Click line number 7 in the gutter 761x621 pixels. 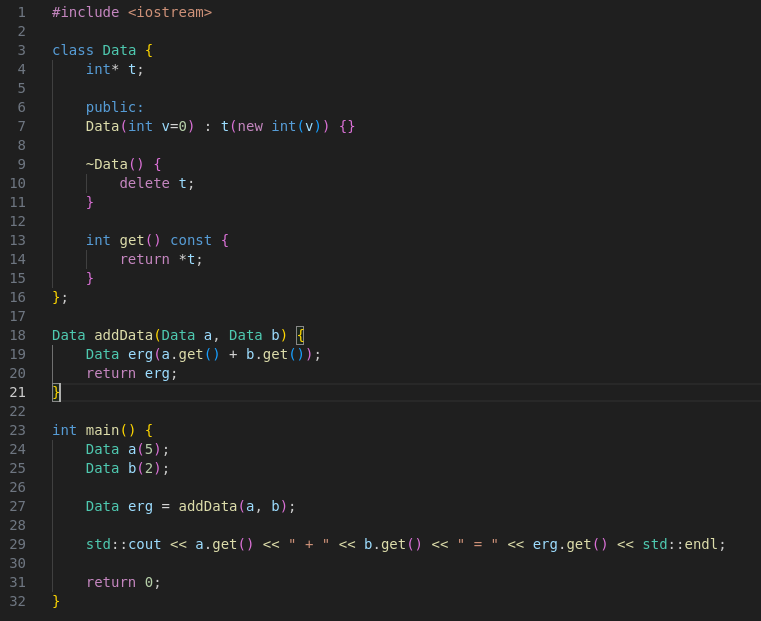tap(21, 126)
